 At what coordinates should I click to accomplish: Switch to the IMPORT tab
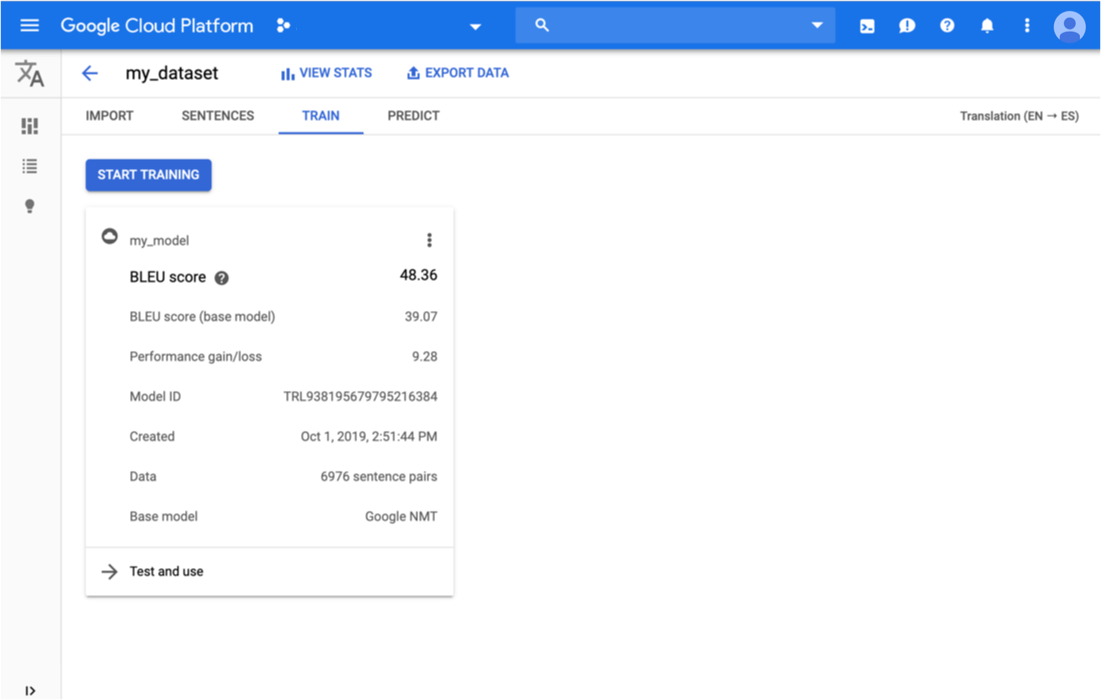[x=109, y=116]
